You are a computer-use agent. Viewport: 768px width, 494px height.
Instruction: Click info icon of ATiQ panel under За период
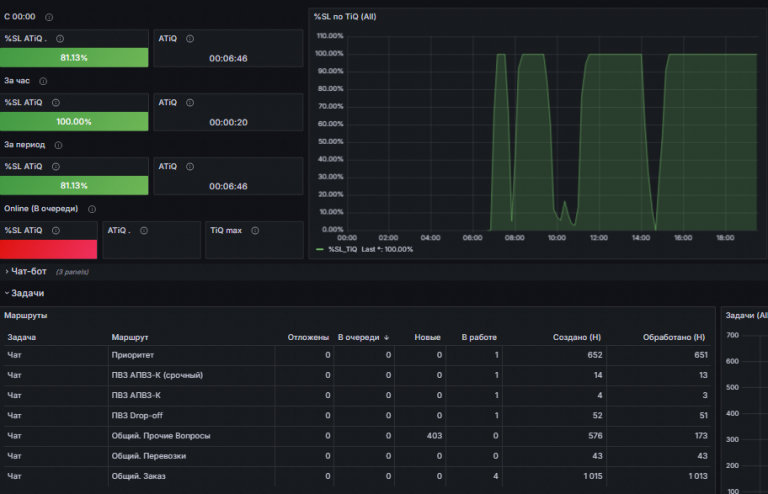[x=190, y=167]
